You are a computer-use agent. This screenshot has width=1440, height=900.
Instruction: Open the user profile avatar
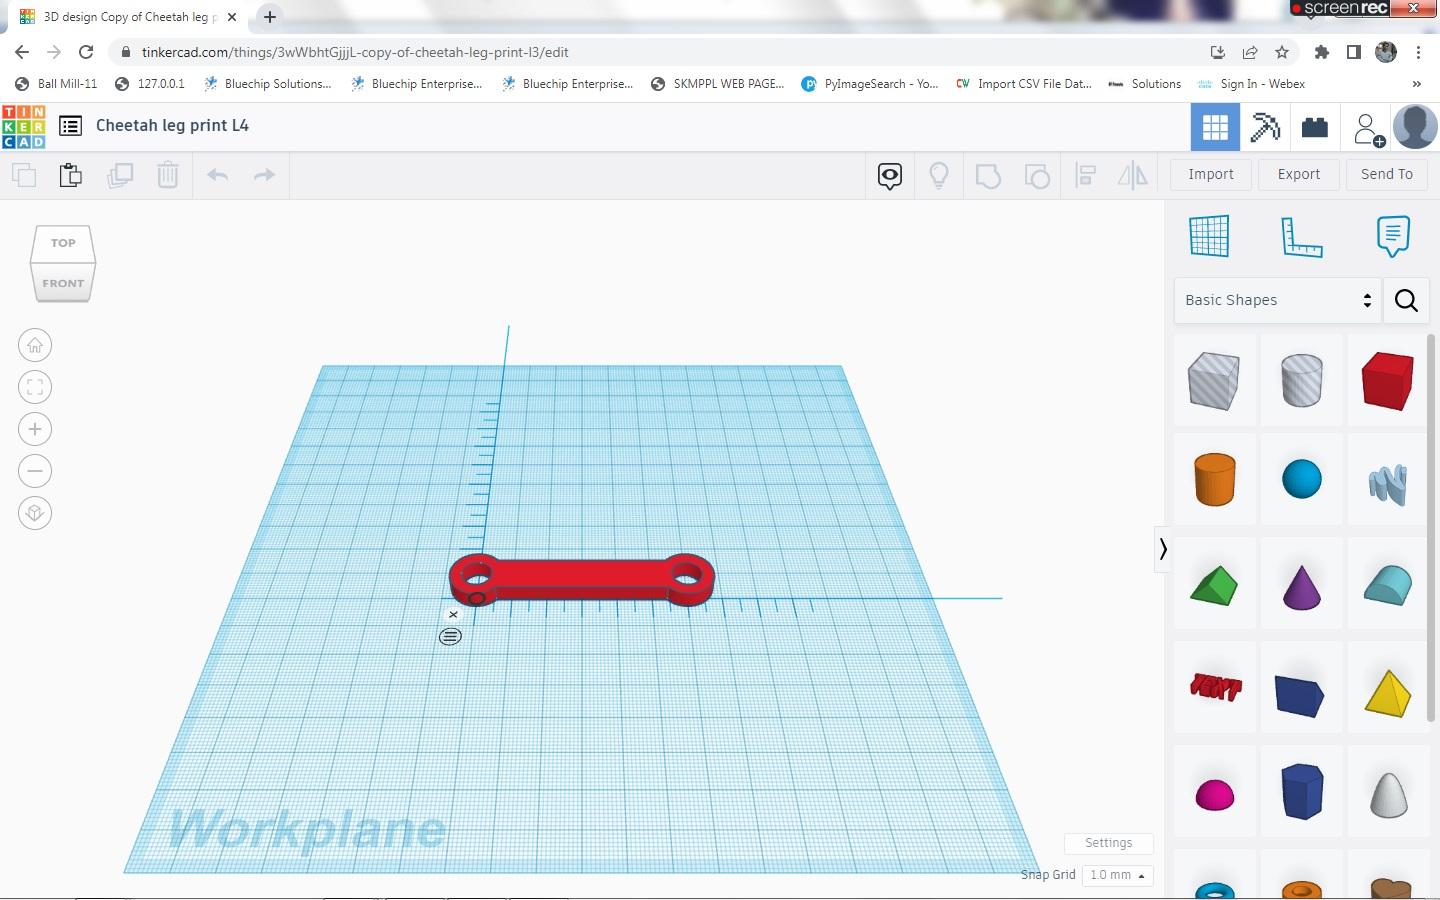(1415, 127)
